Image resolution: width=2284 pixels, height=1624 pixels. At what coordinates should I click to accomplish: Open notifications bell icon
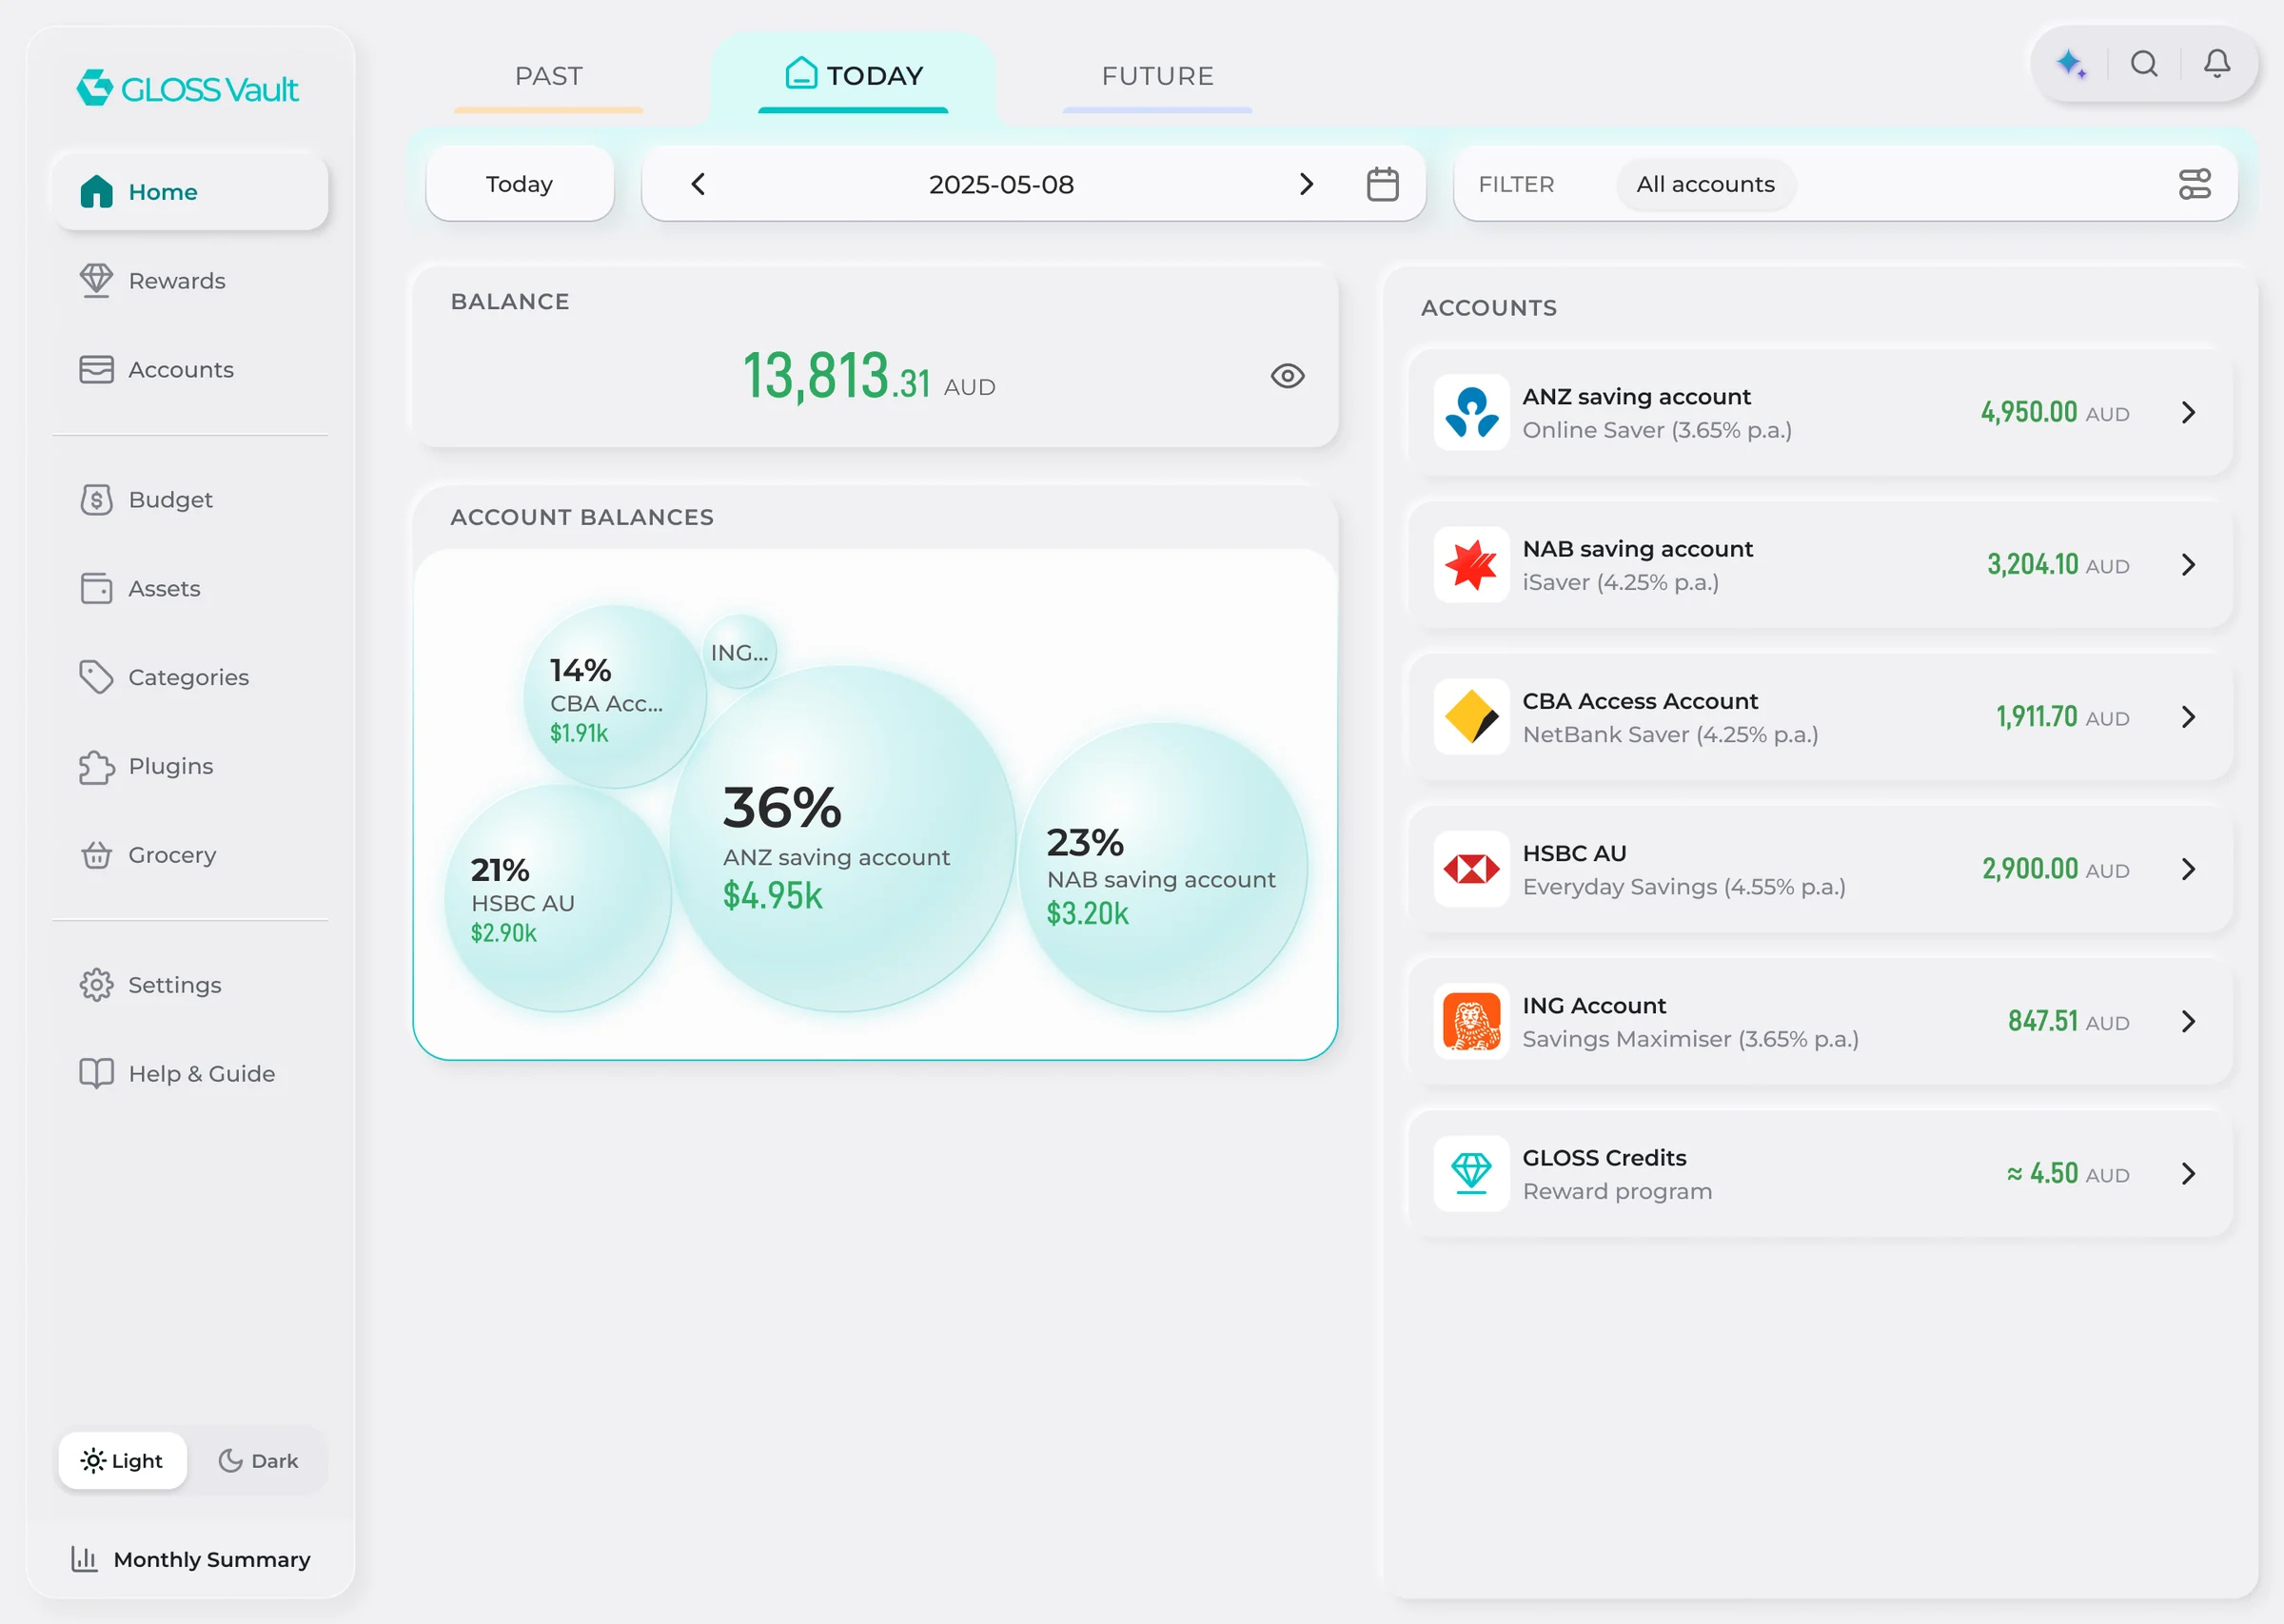tap(2217, 64)
